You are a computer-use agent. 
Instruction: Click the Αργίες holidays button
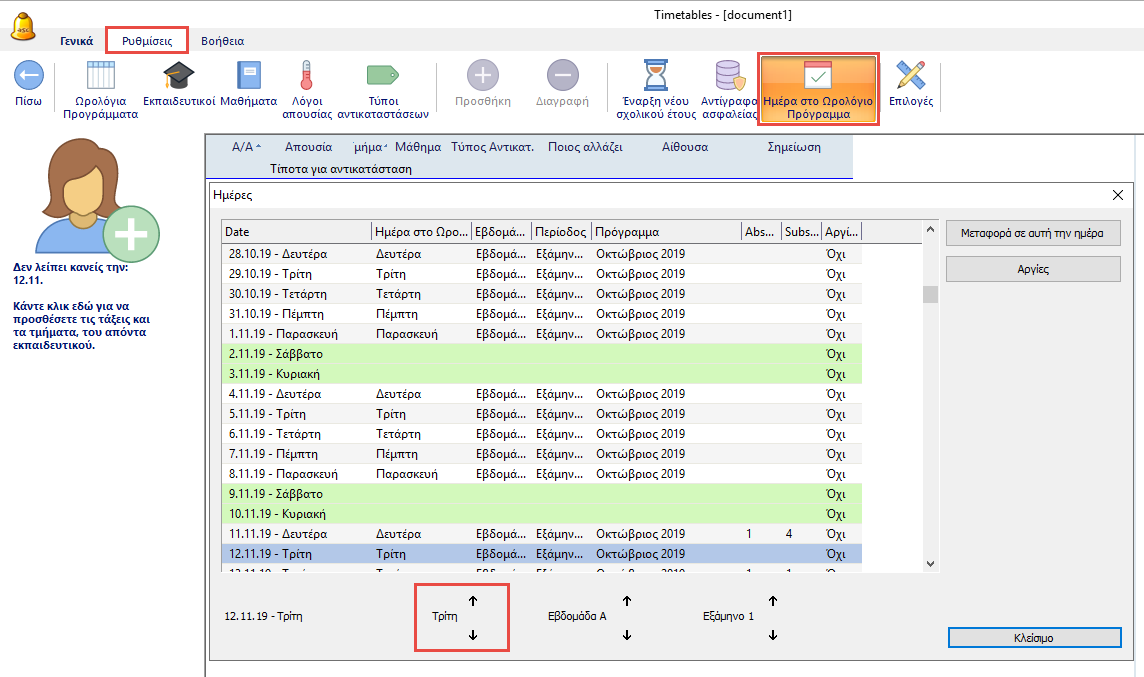tap(1033, 269)
